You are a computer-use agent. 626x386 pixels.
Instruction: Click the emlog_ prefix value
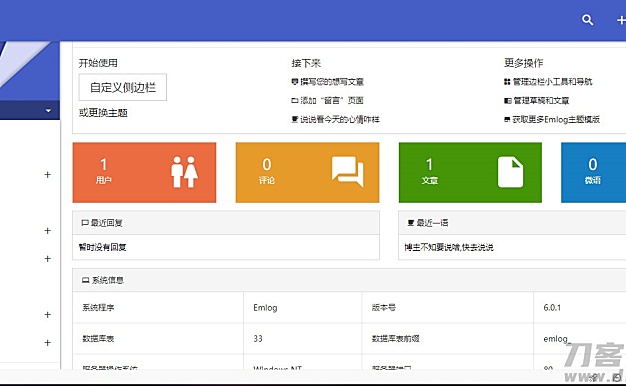coord(557,339)
